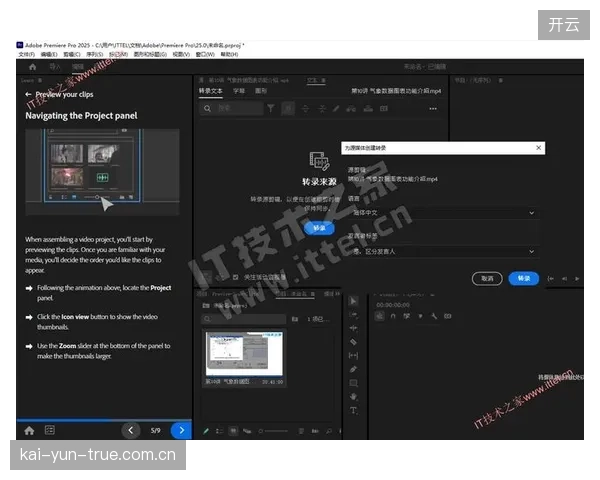The image size is (600, 480).
Task: Click the tutorial progress bar above step counter
Action: pyautogui.click(x=104, y=420)
